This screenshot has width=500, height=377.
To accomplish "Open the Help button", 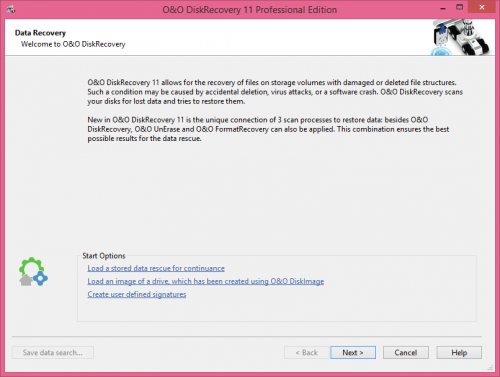I will pyautogui.click(x=459, y=352).
